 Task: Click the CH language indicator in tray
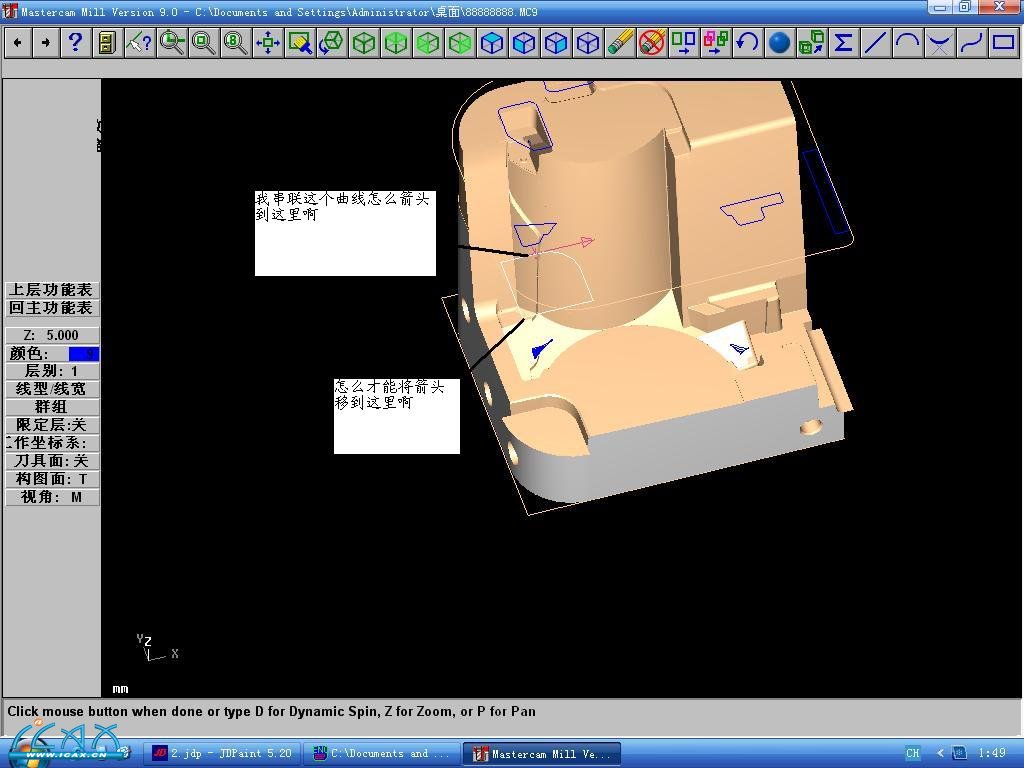coord(913,754)
